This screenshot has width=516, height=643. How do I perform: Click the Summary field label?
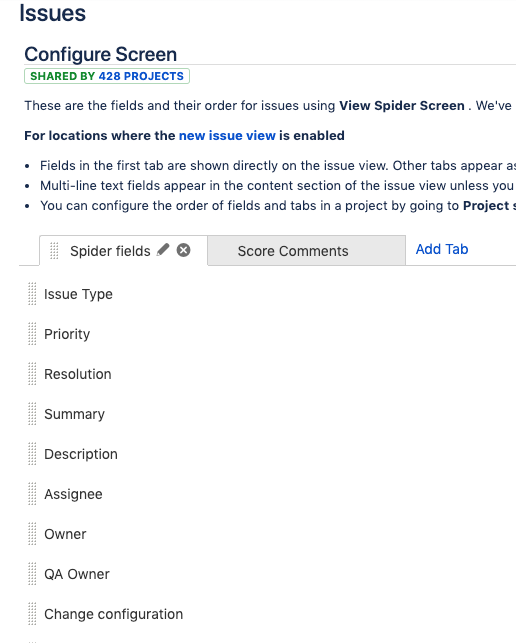coord(74,414)
